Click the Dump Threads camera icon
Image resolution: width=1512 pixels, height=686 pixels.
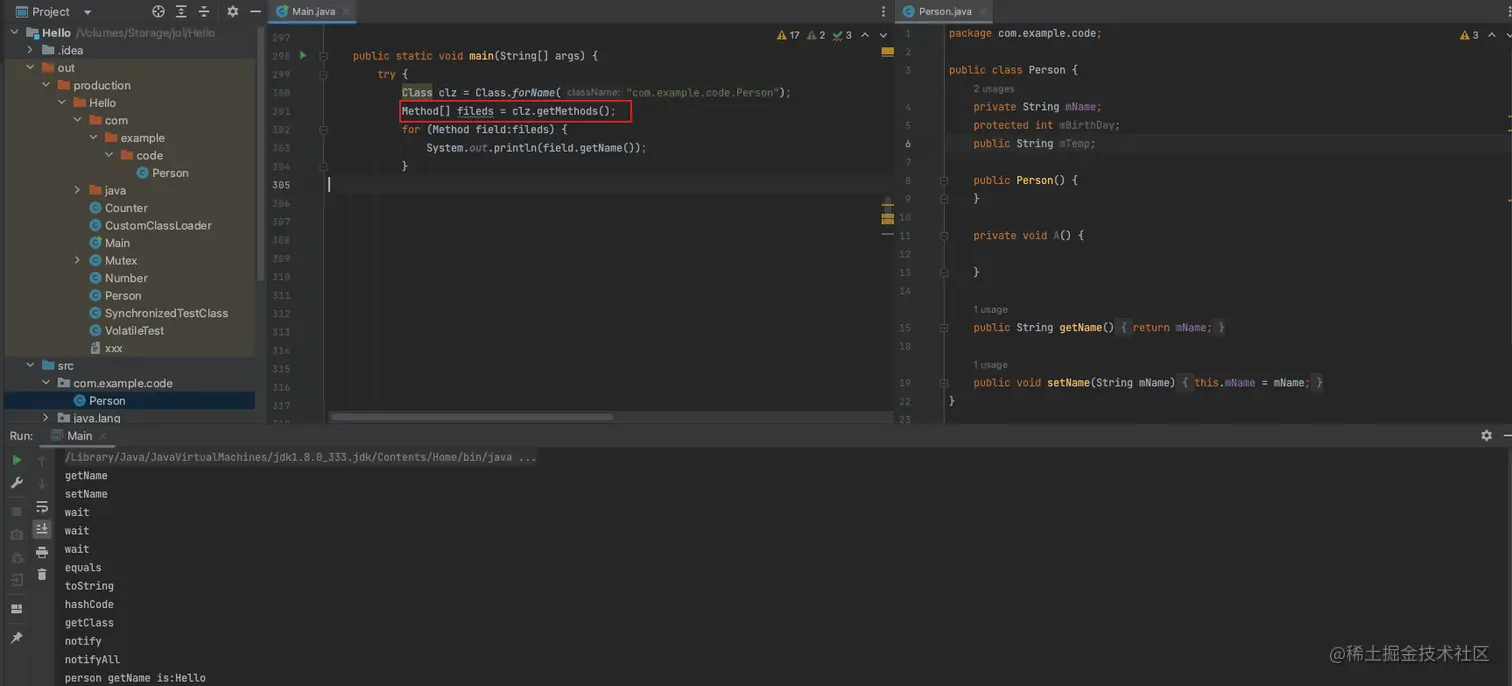17,534
